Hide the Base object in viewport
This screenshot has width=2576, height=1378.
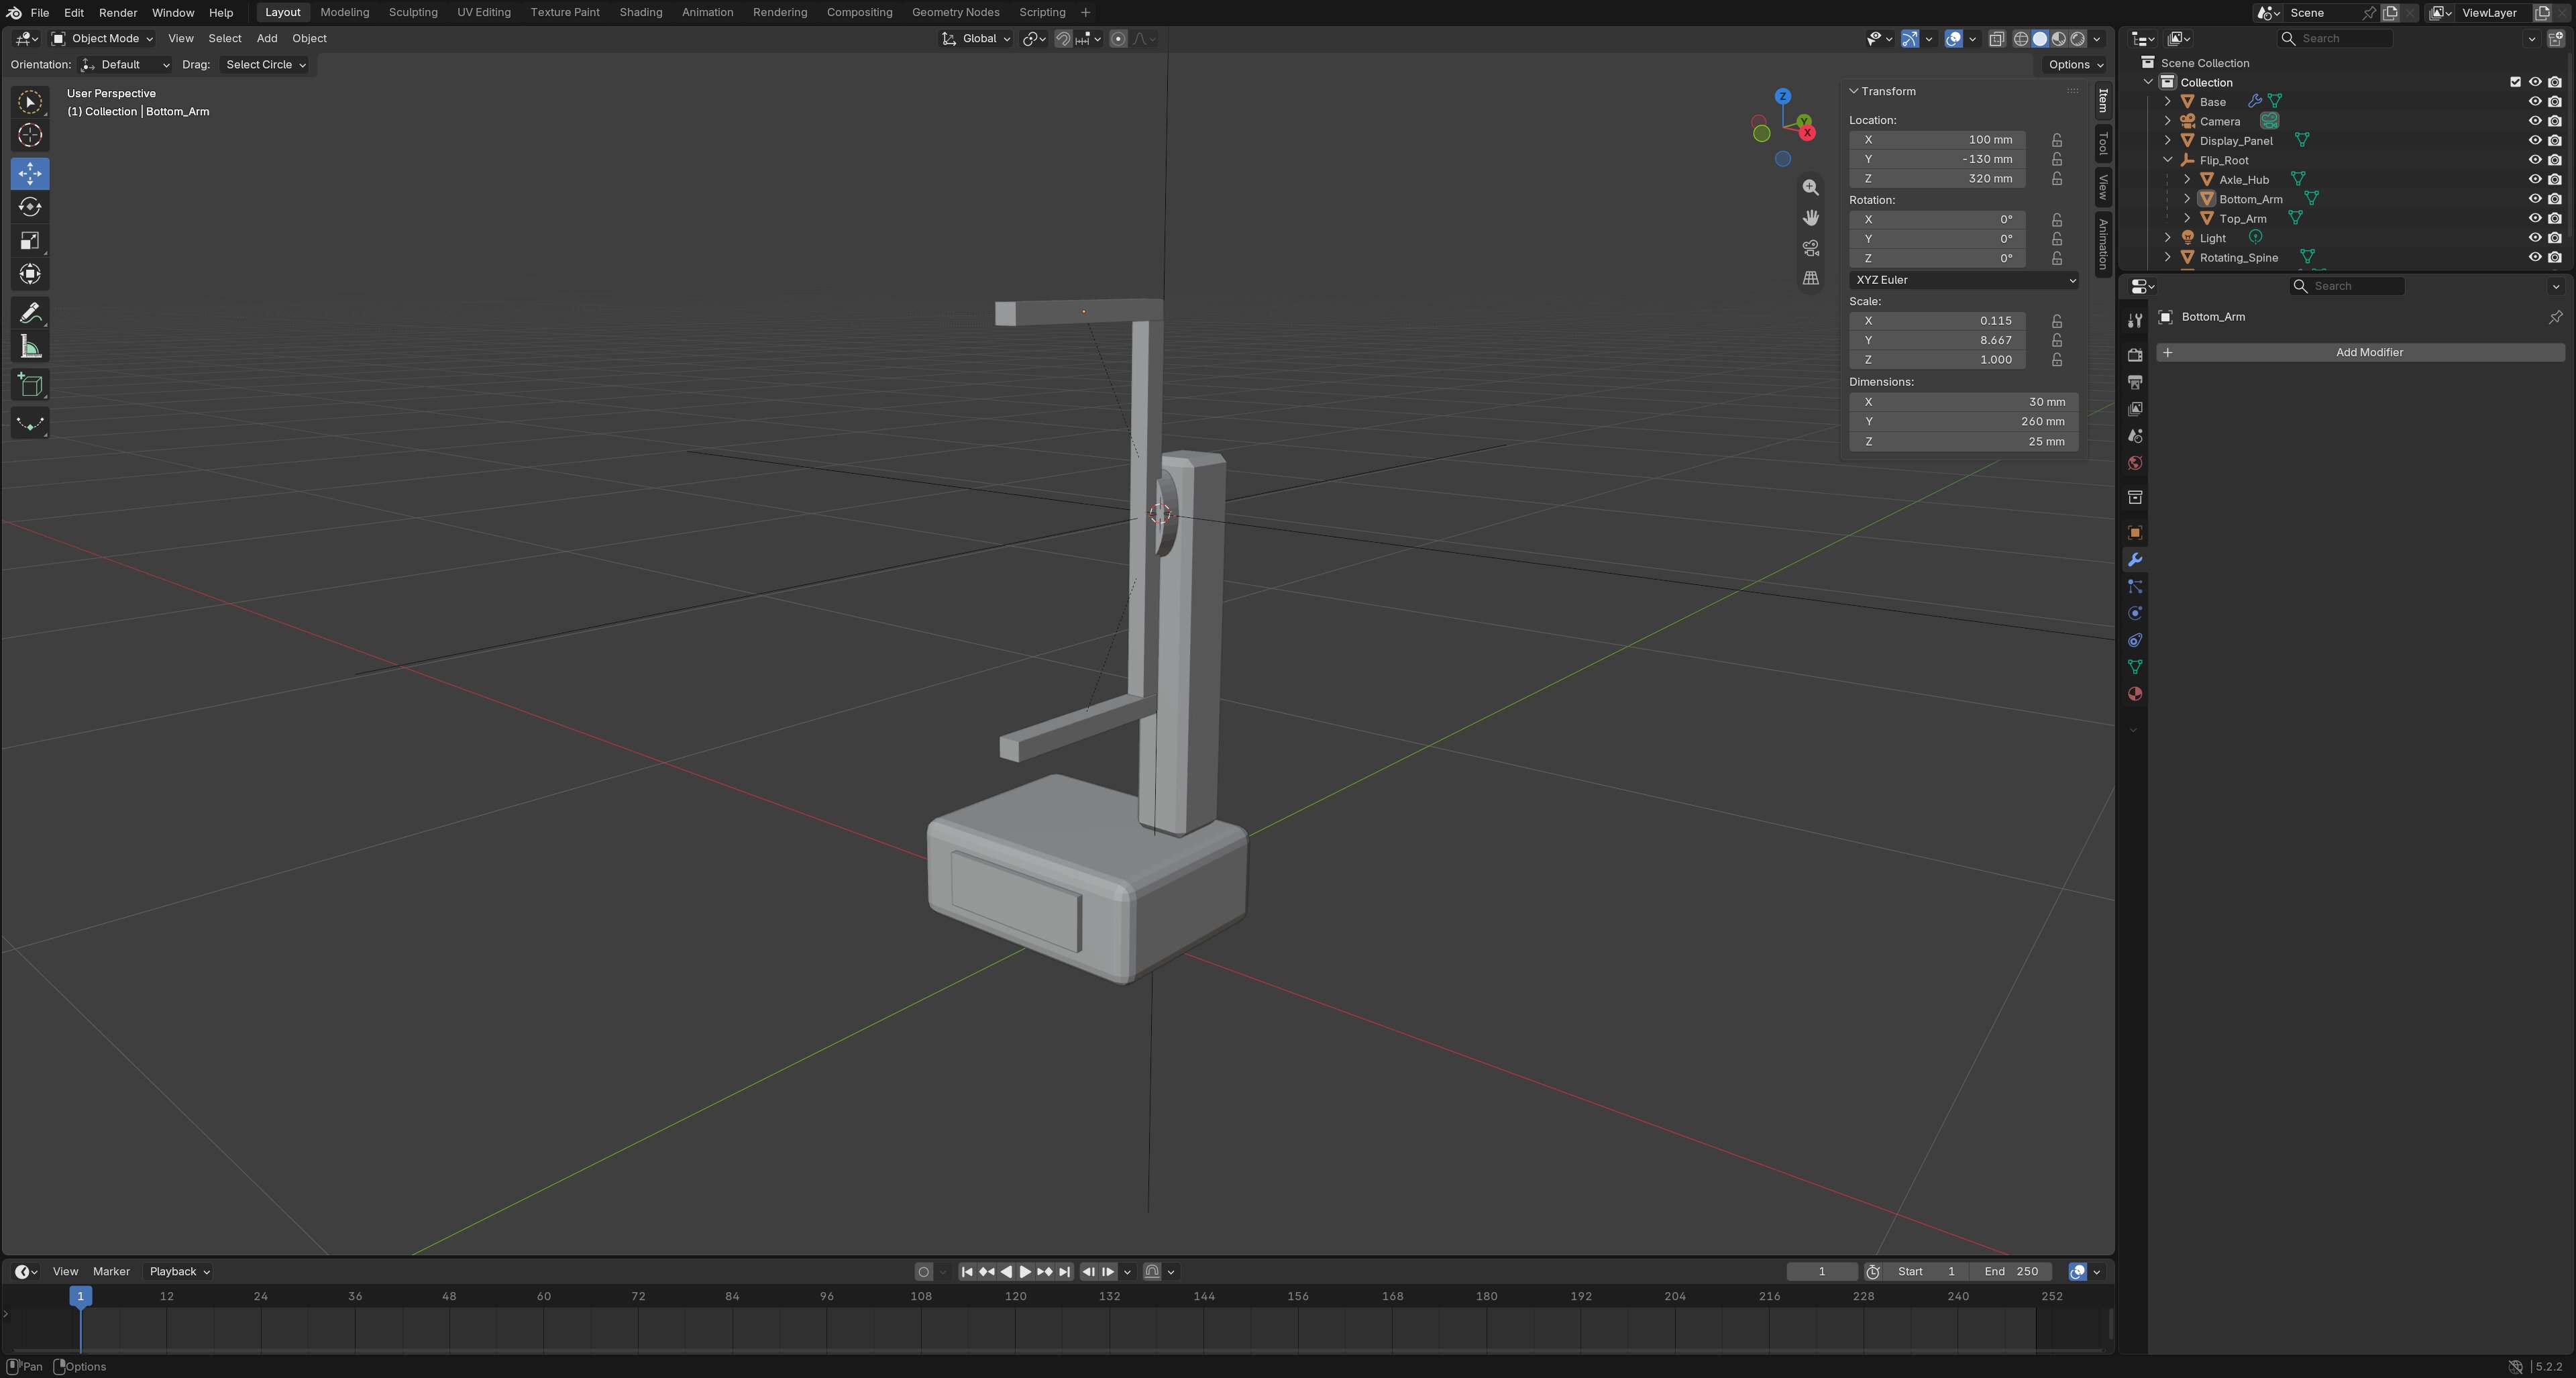tap(2535, 101)
